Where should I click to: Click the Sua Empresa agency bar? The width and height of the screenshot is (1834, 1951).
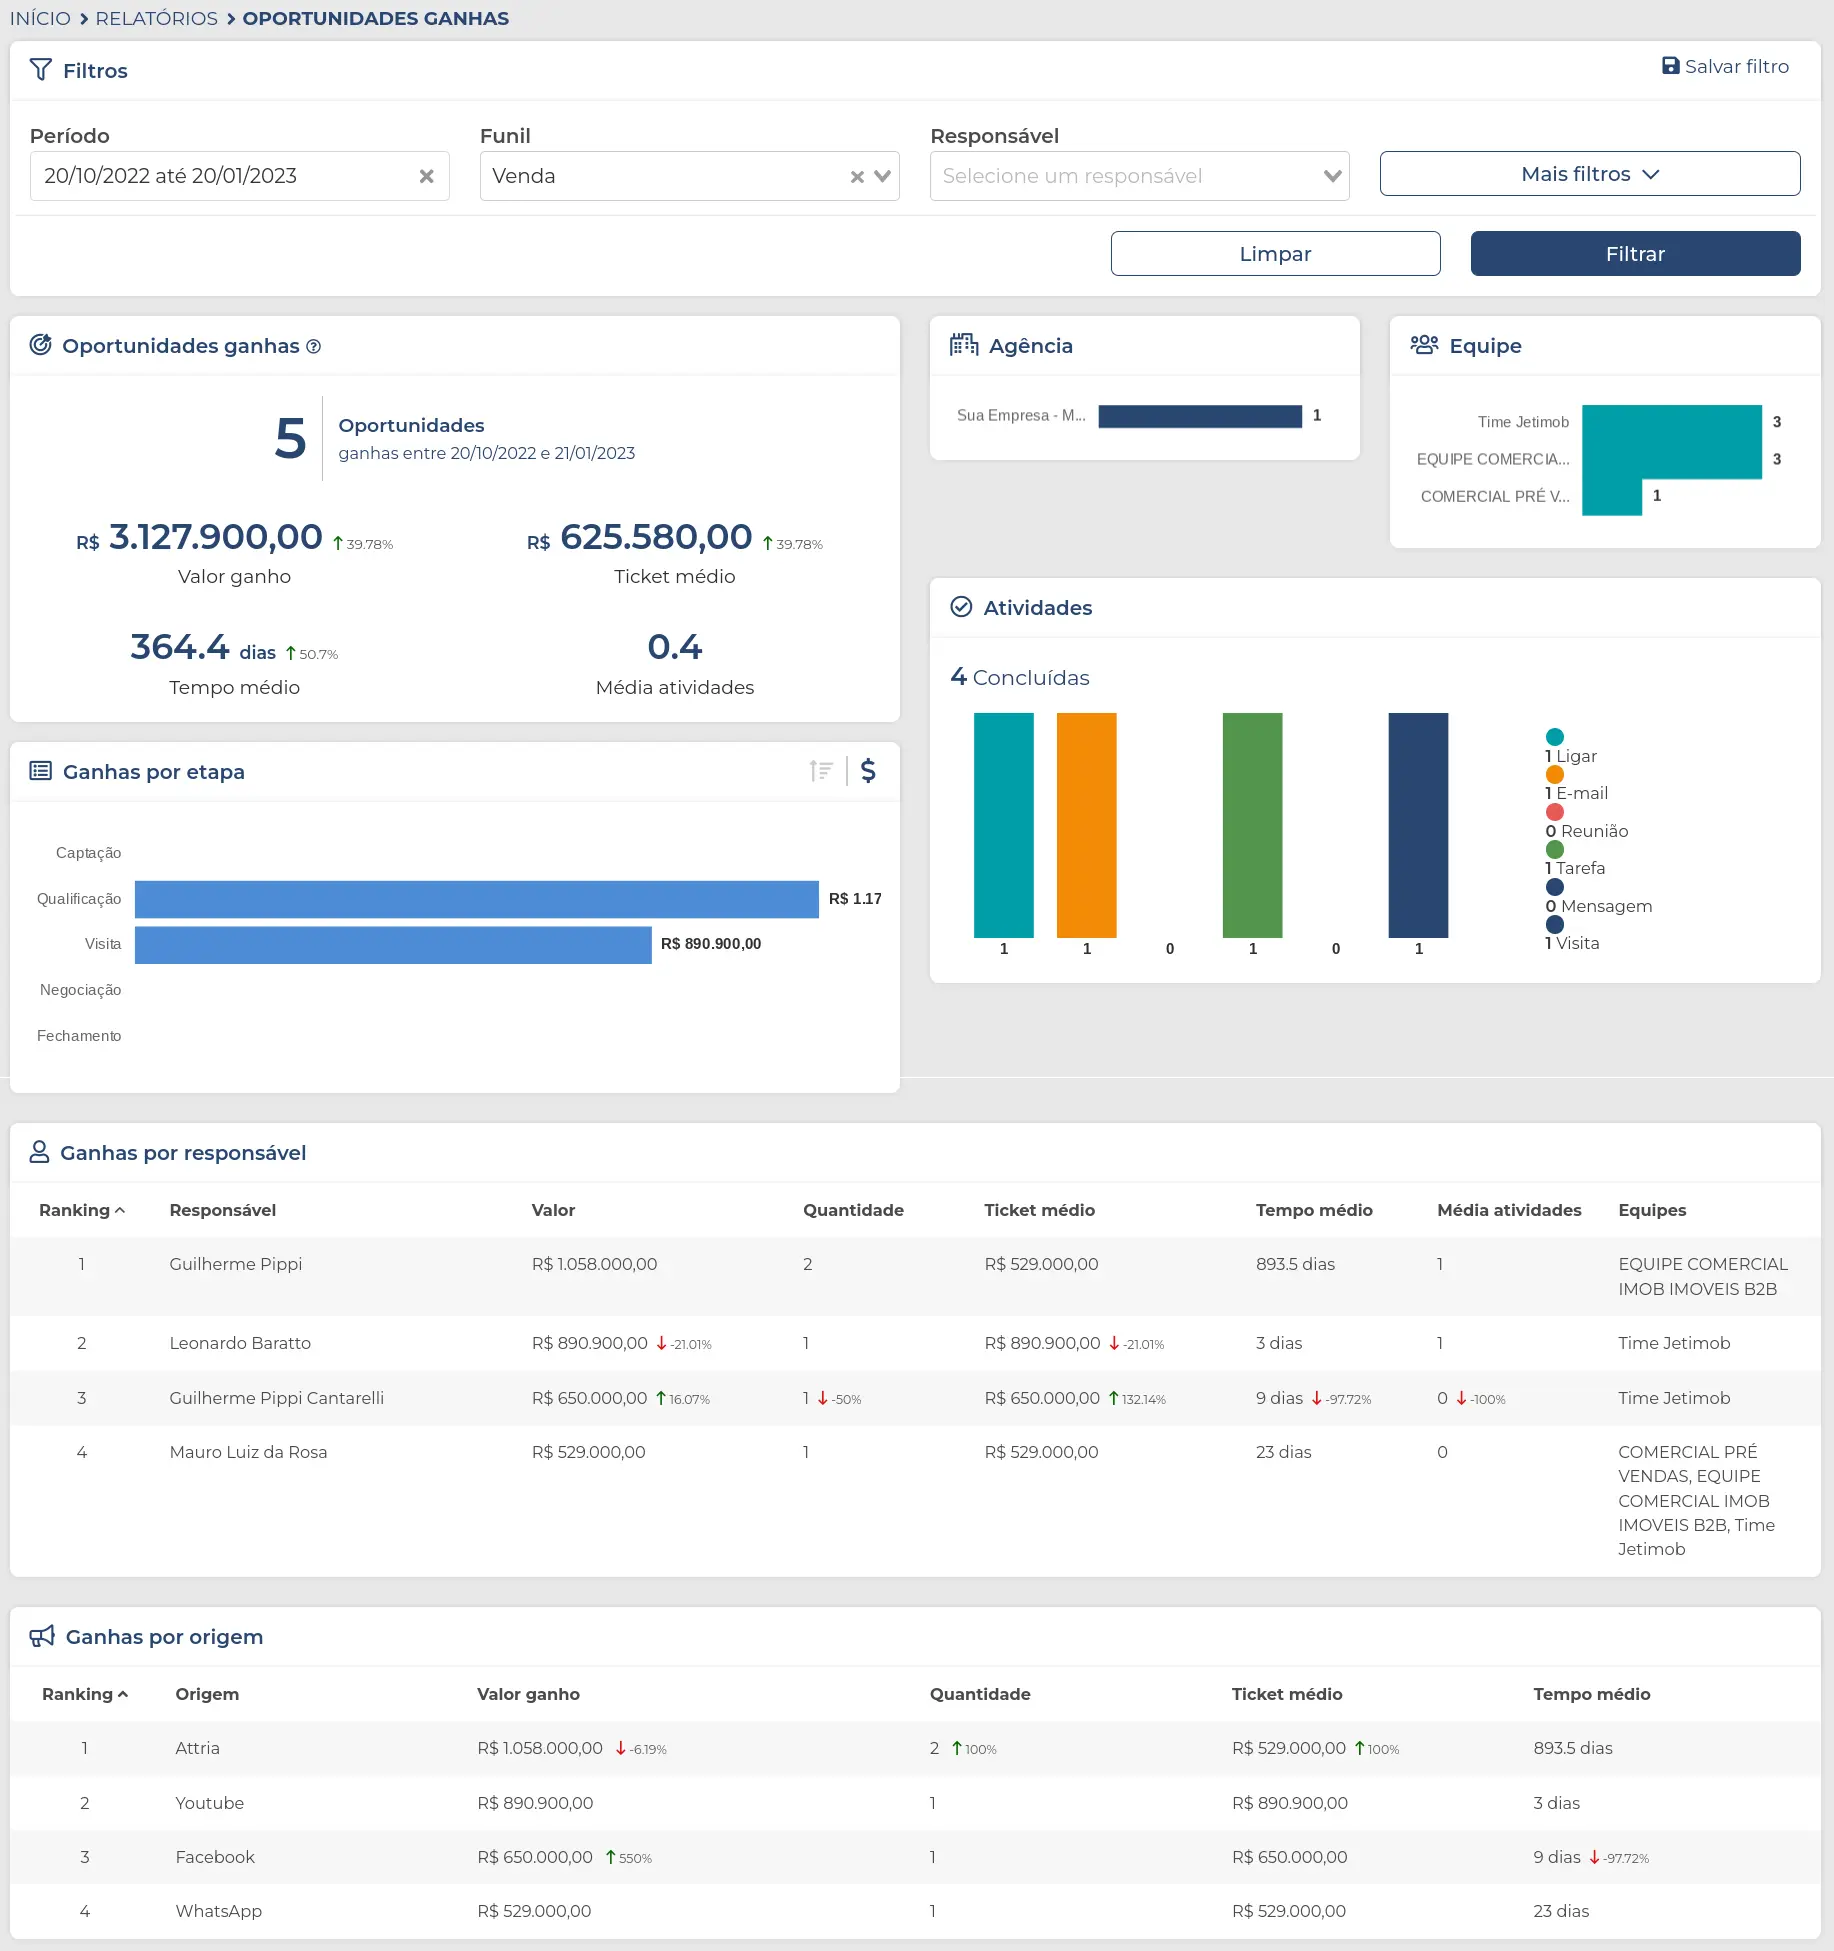pyautogui.click(x=1200, y=416)
